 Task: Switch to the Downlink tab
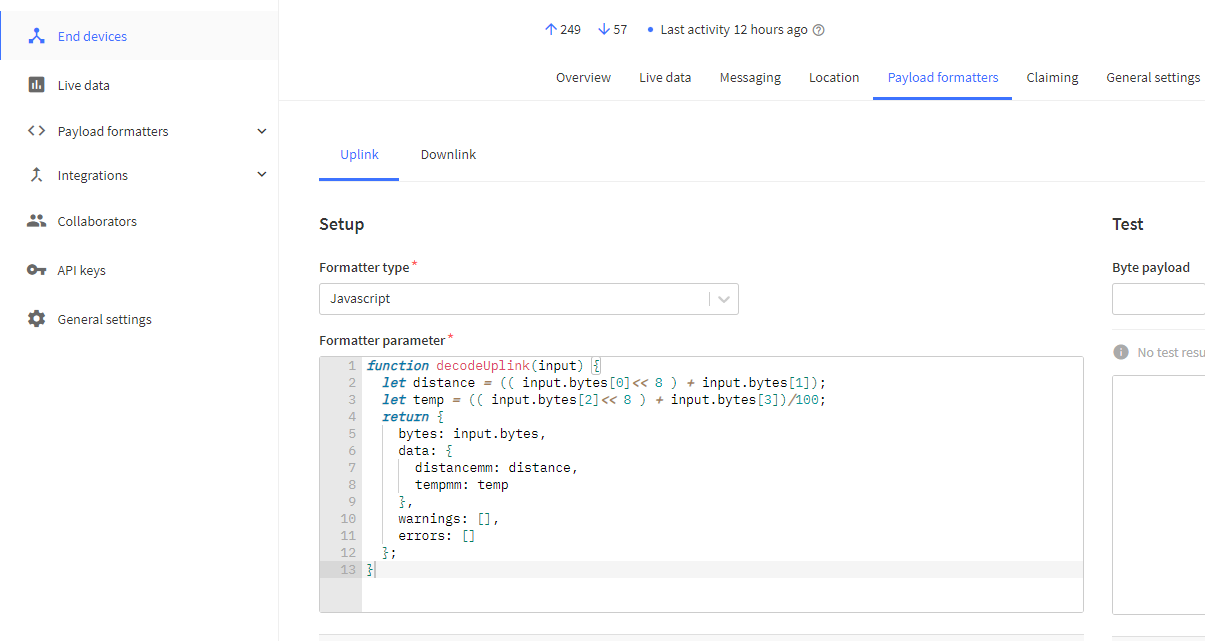(x=448, y=155)
